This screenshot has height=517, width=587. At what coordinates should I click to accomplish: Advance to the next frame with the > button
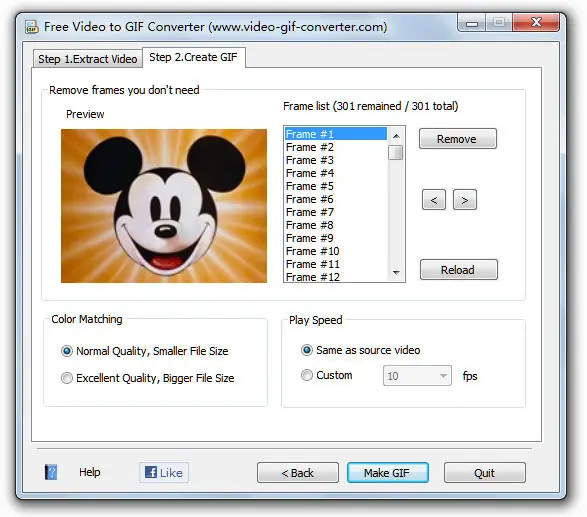pyautogui.click(x=465, y=200)
